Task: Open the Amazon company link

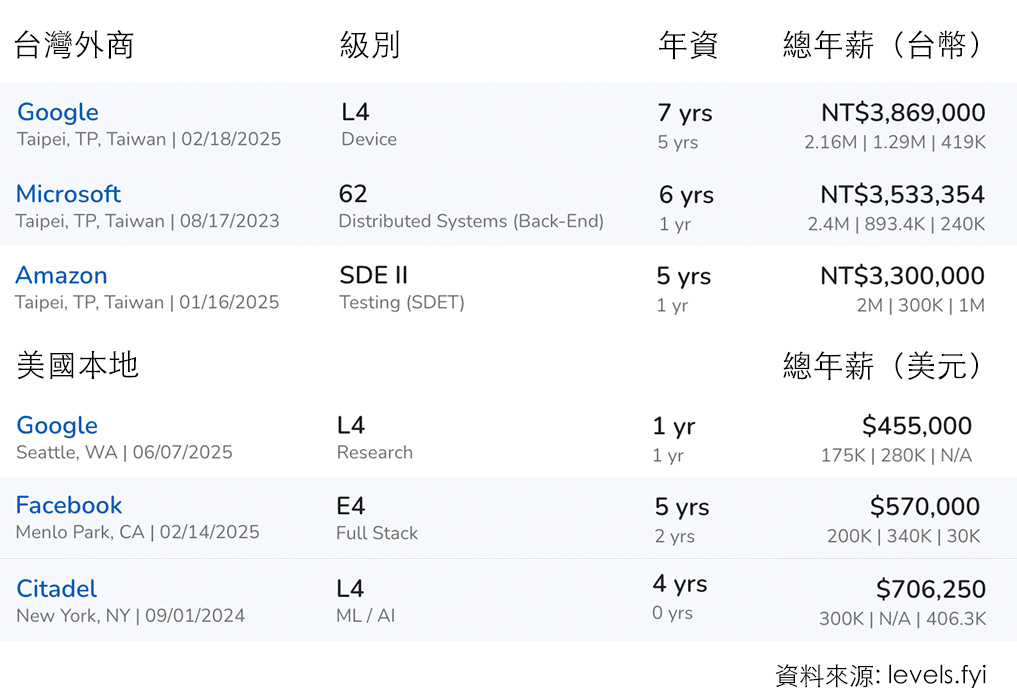Action: tap(61, 276)
